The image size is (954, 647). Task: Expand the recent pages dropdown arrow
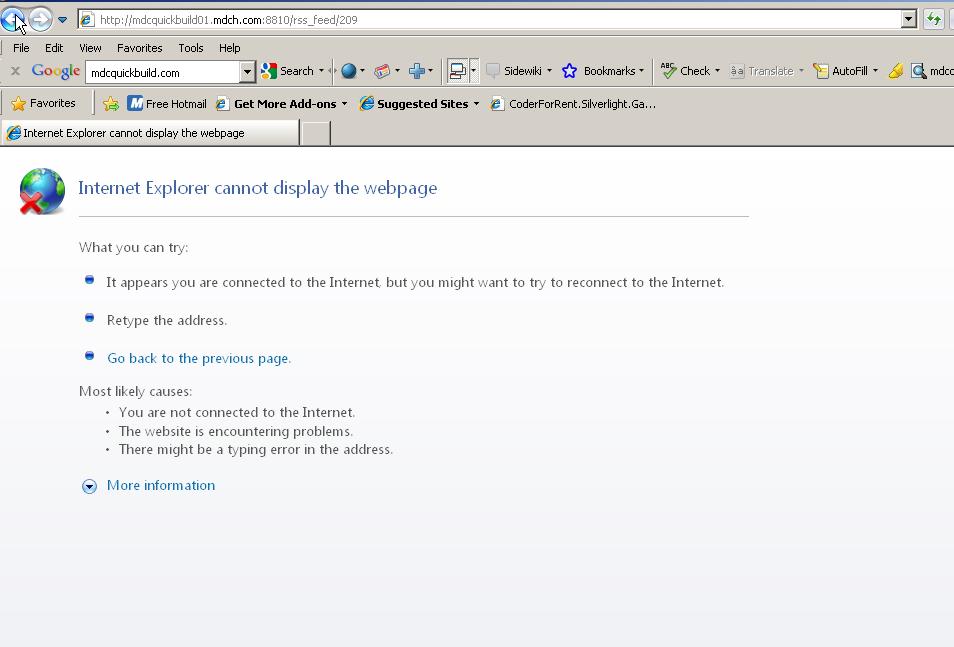(x=62, y=19)
